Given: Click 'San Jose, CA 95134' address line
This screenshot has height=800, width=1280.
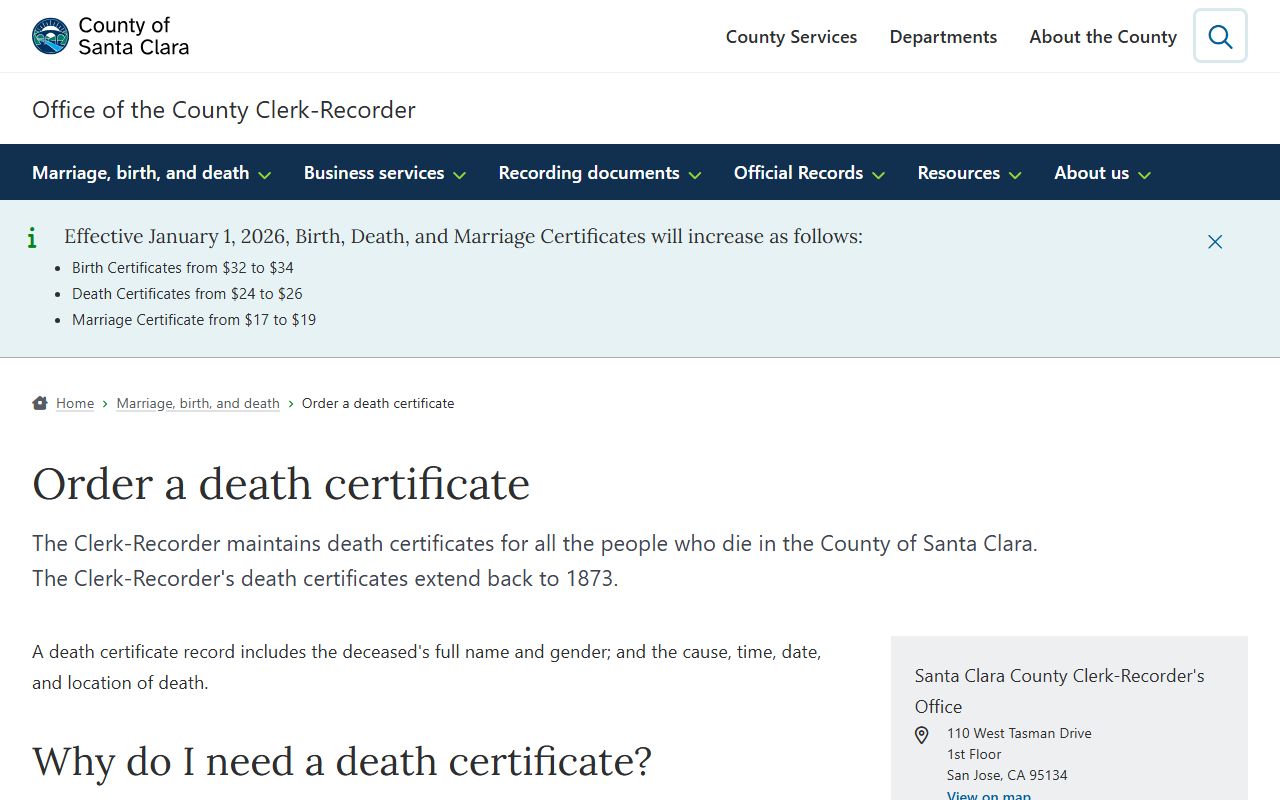Looking at the screenshot, I should pos(1007,775).
